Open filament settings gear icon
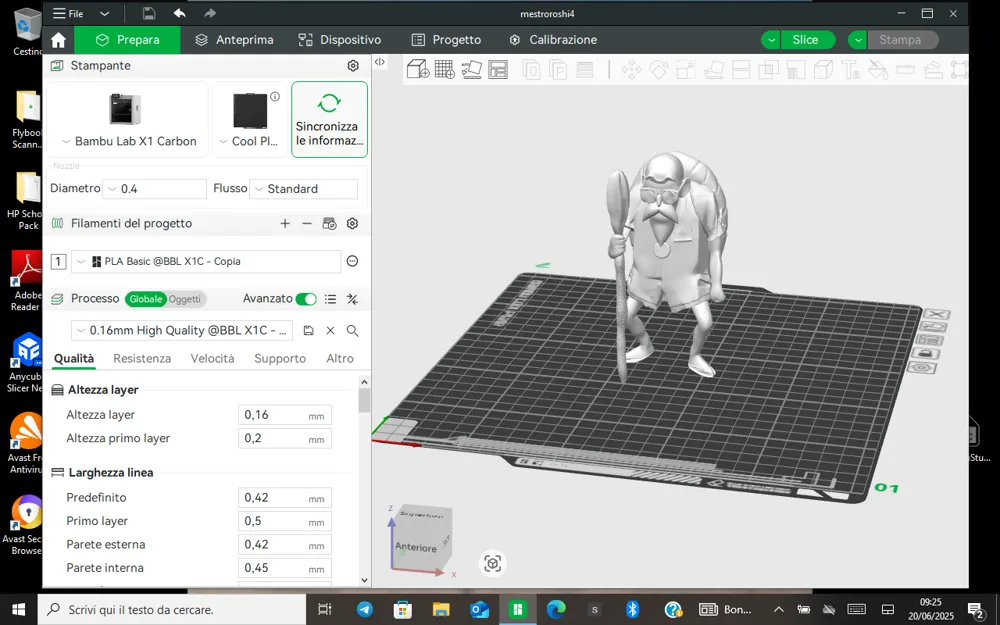 pos(352,223)
